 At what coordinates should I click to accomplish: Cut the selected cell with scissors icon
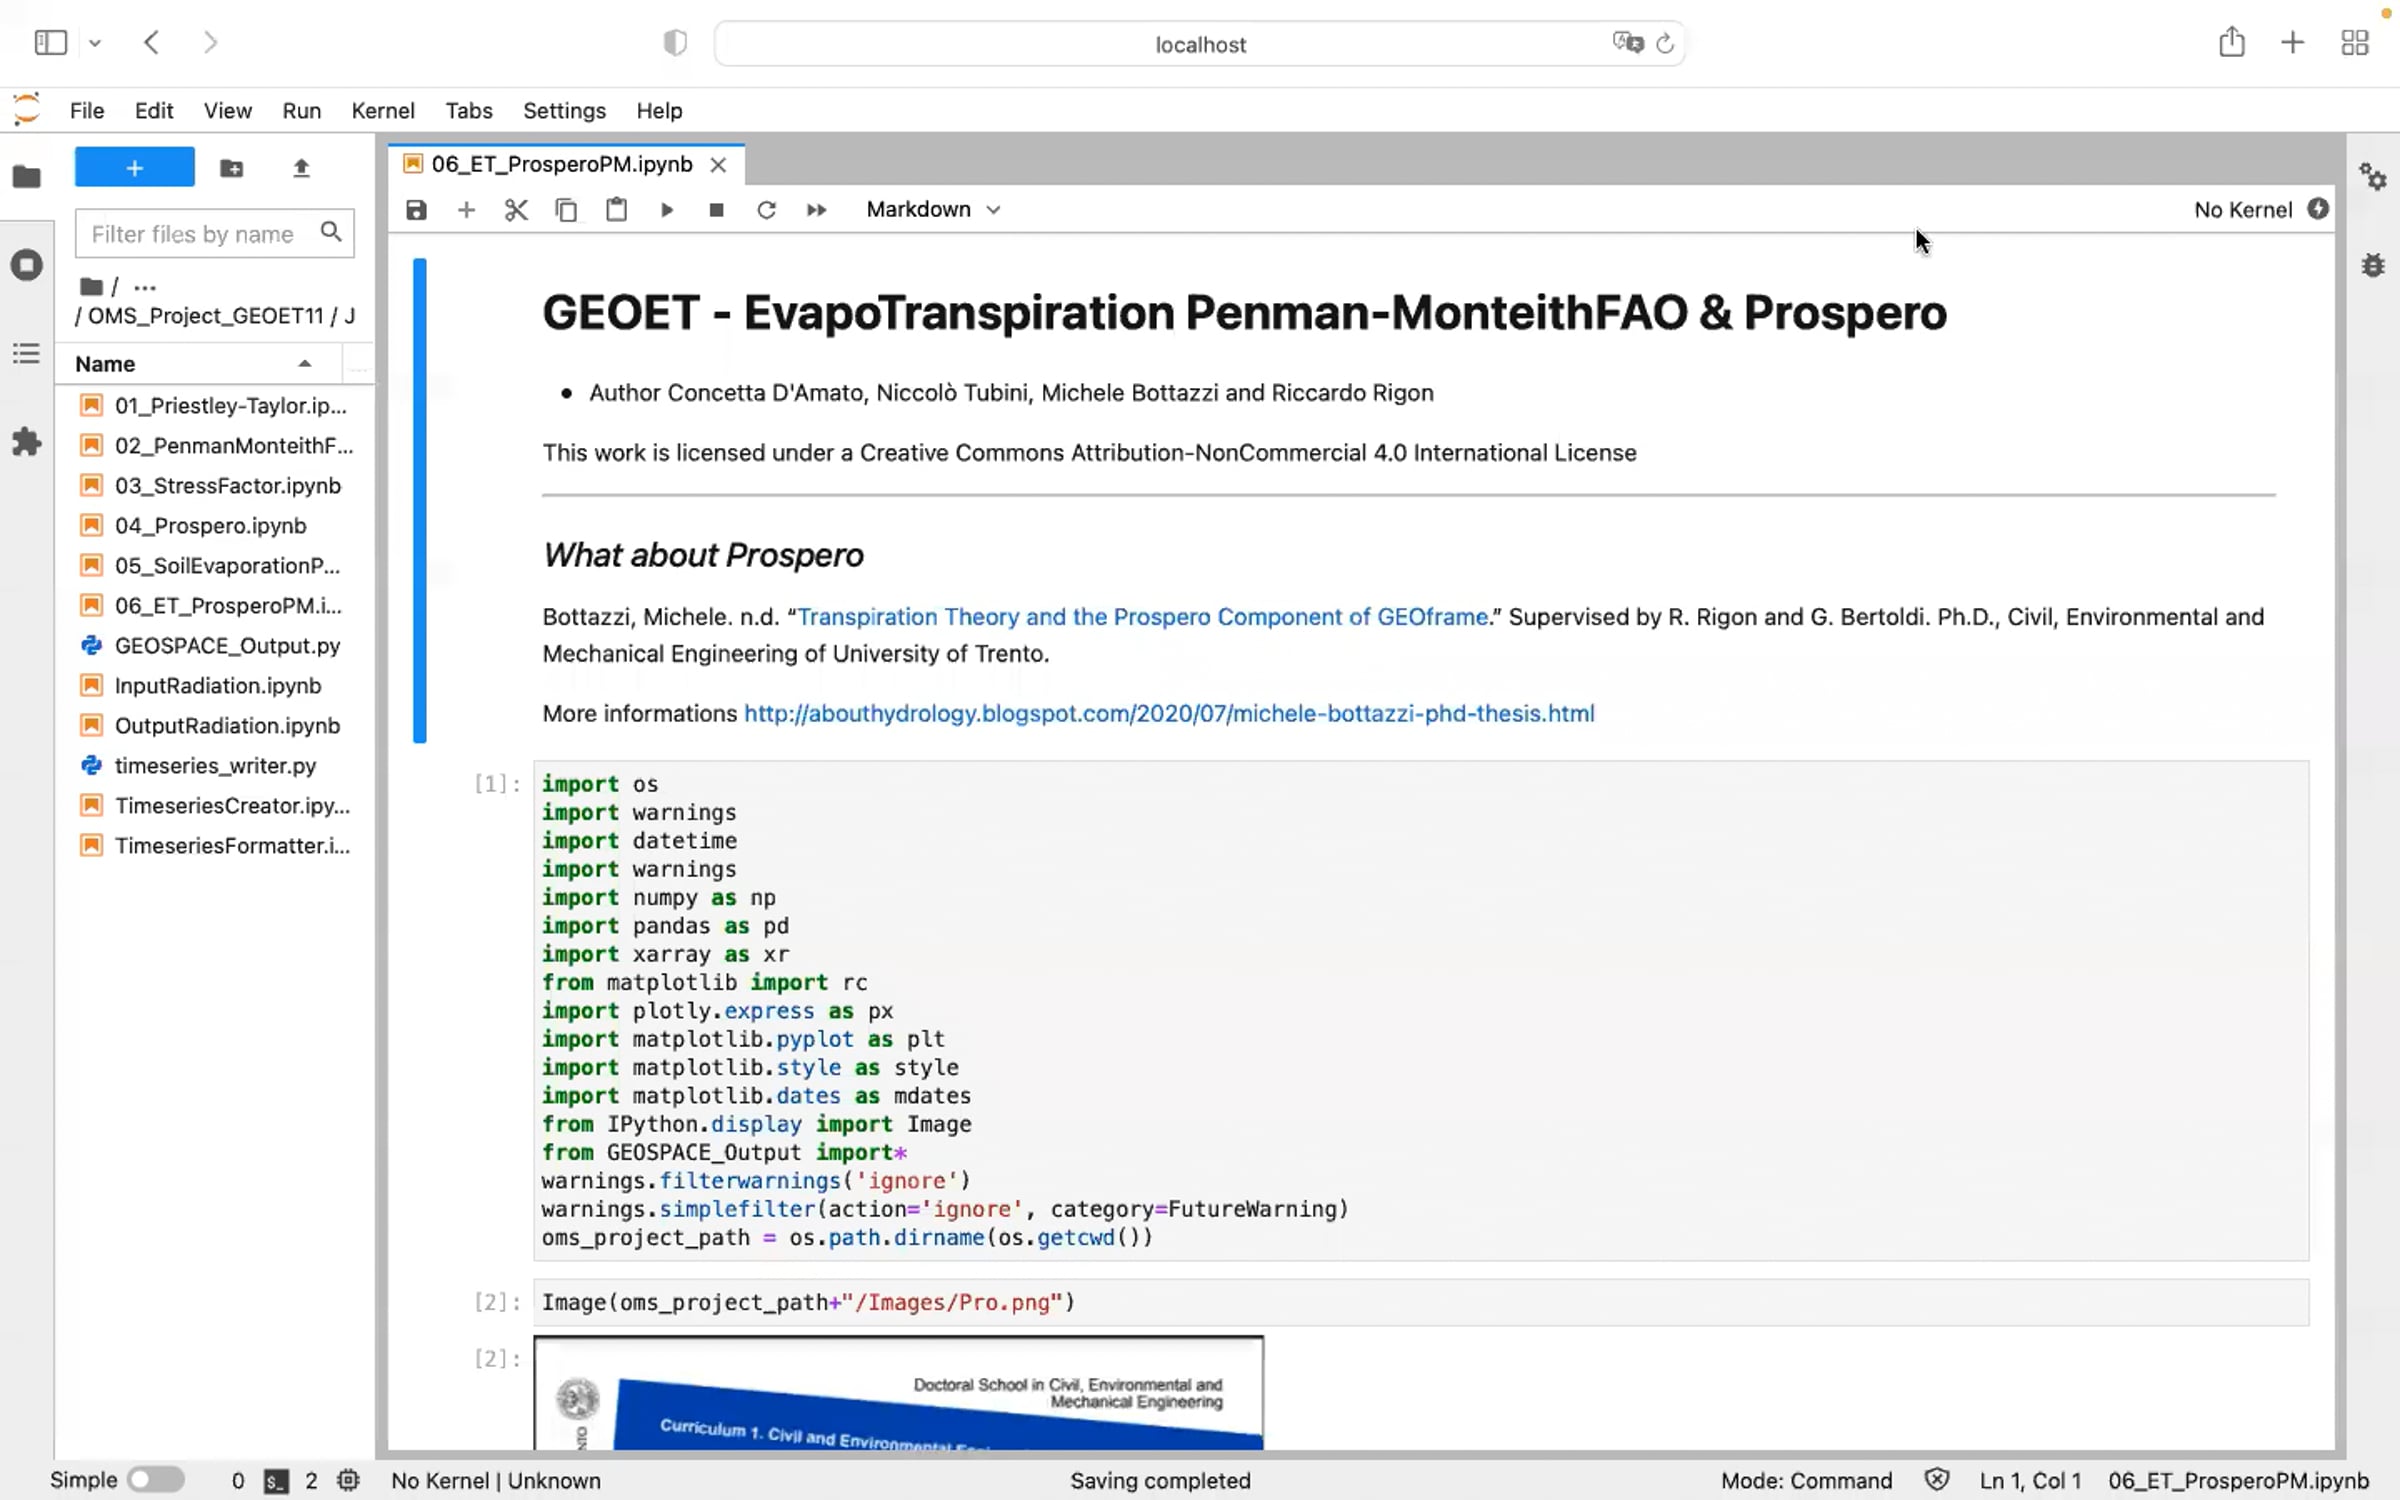click(516, 210)
